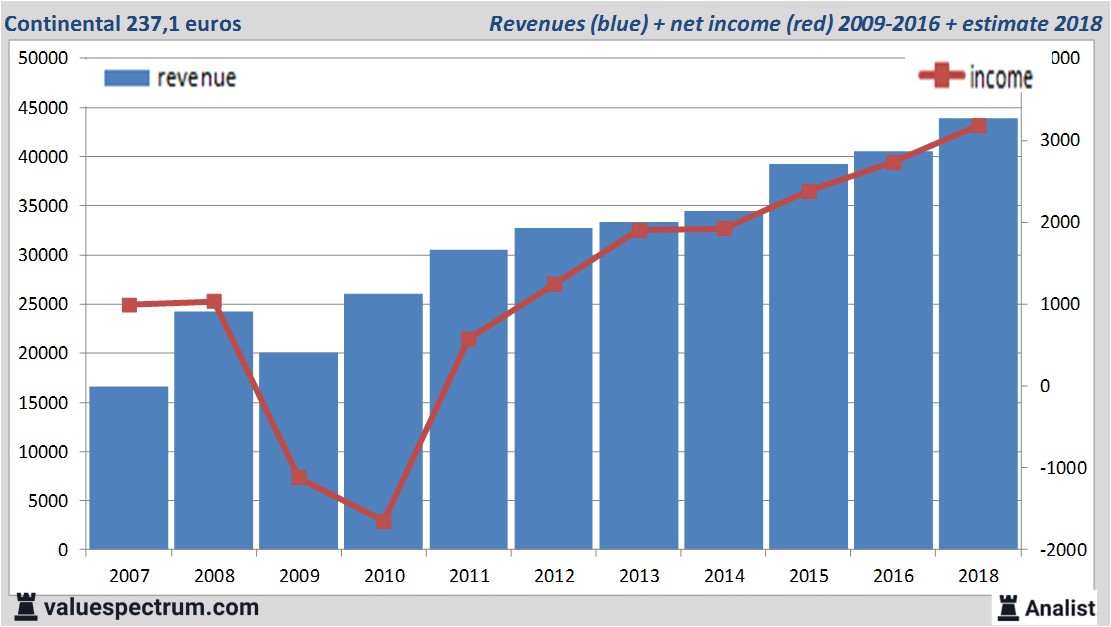Click the '5000' revenue axis label
The height and width of the screenshot is (627, 1111).
(x=48, y=500)
